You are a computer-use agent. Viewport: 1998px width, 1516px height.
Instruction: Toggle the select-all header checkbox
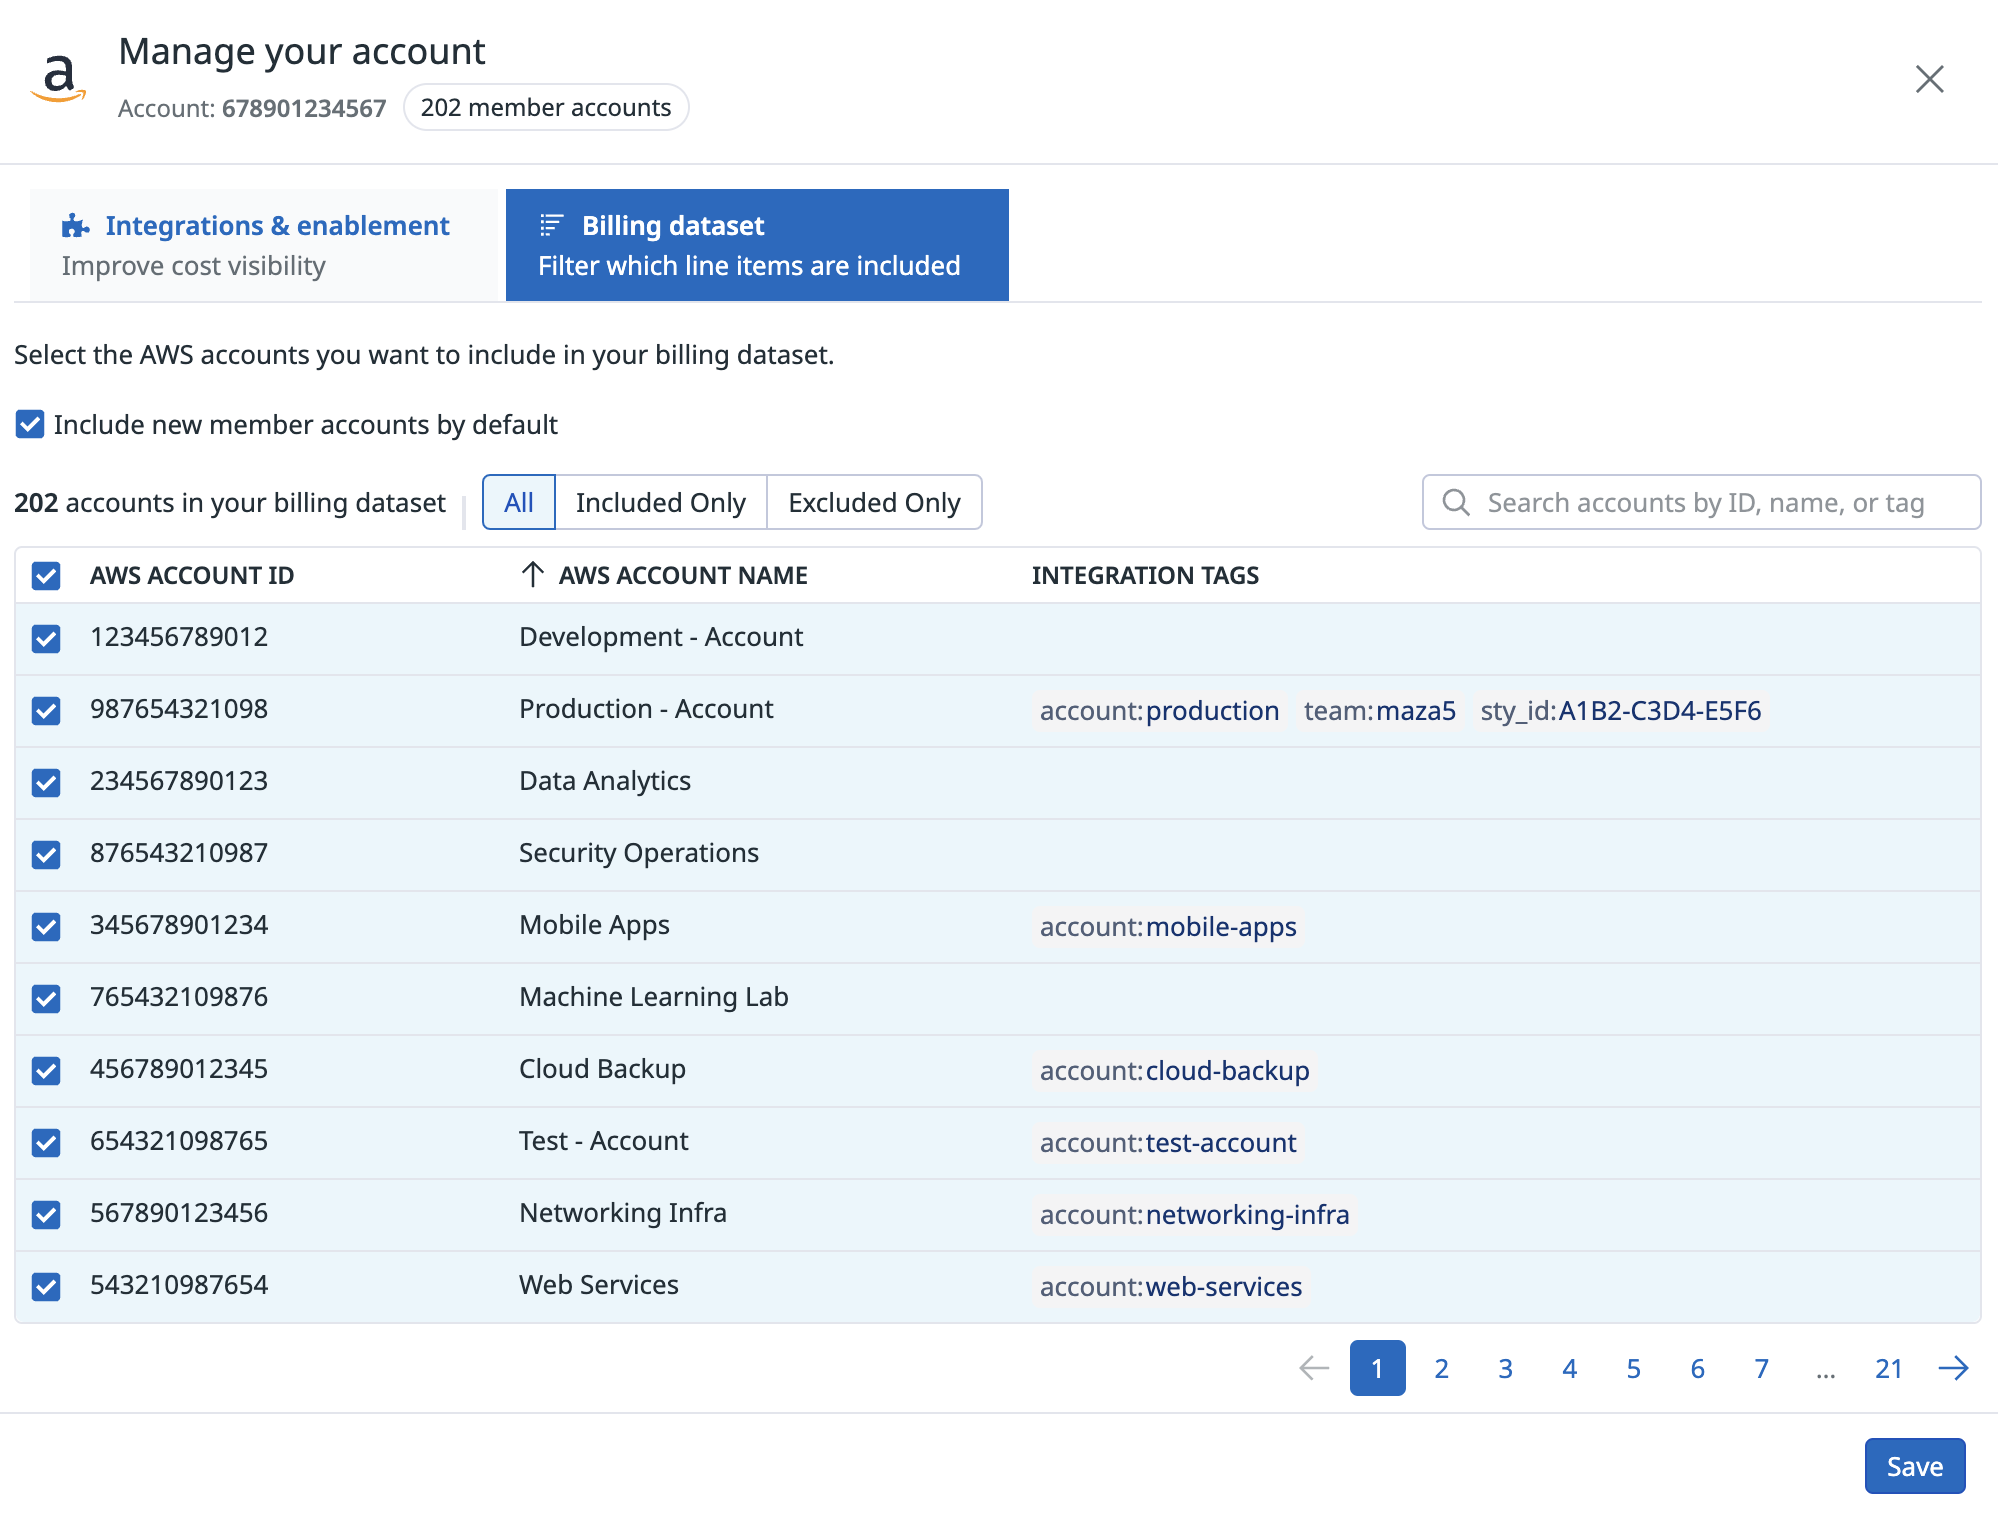46,576
